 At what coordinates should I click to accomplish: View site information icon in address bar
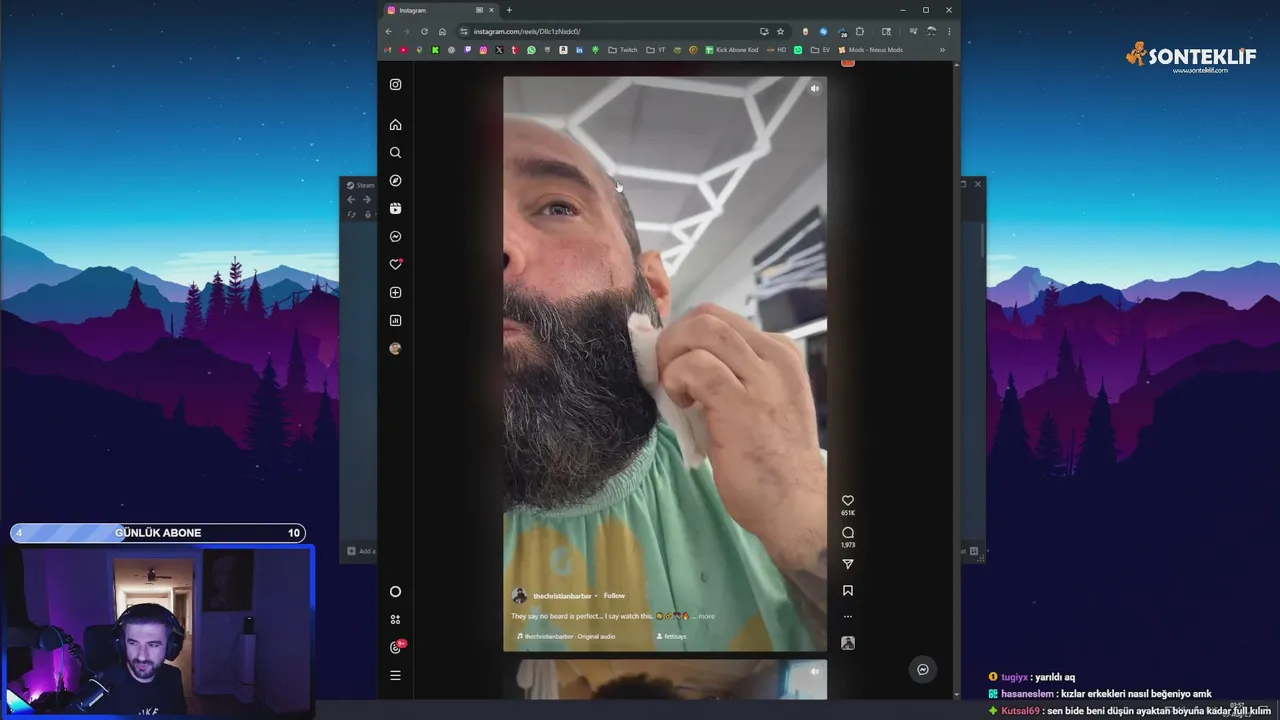[x=463, y=31]
